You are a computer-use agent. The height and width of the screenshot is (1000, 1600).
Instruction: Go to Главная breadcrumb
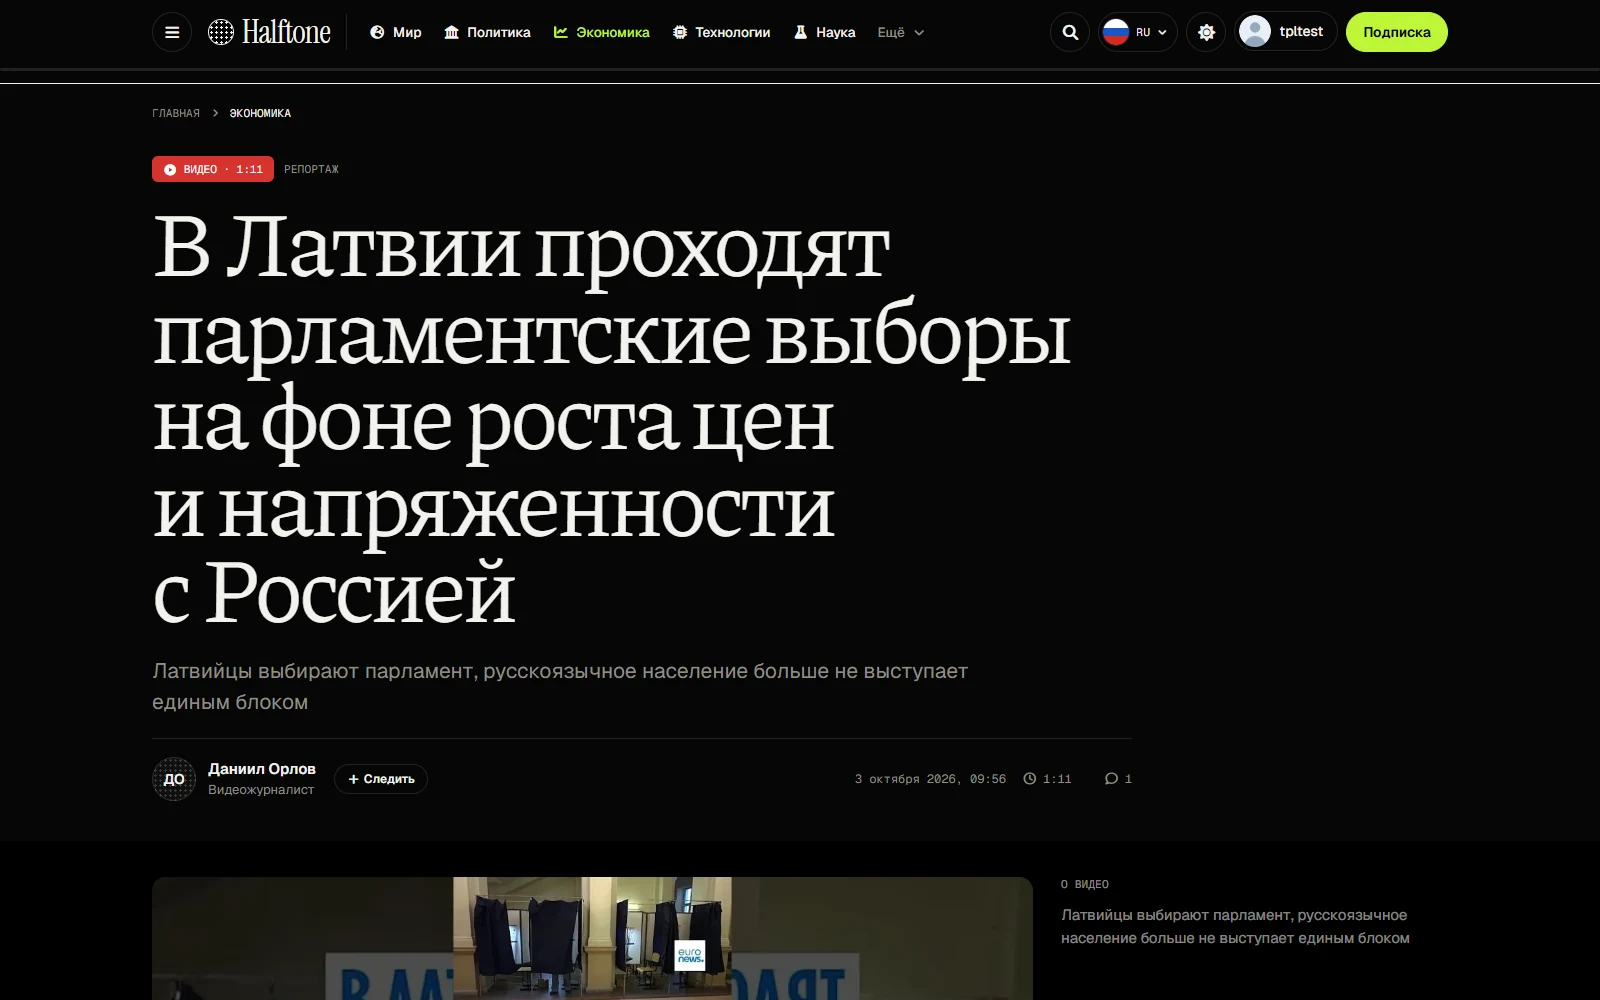(176, 113)
